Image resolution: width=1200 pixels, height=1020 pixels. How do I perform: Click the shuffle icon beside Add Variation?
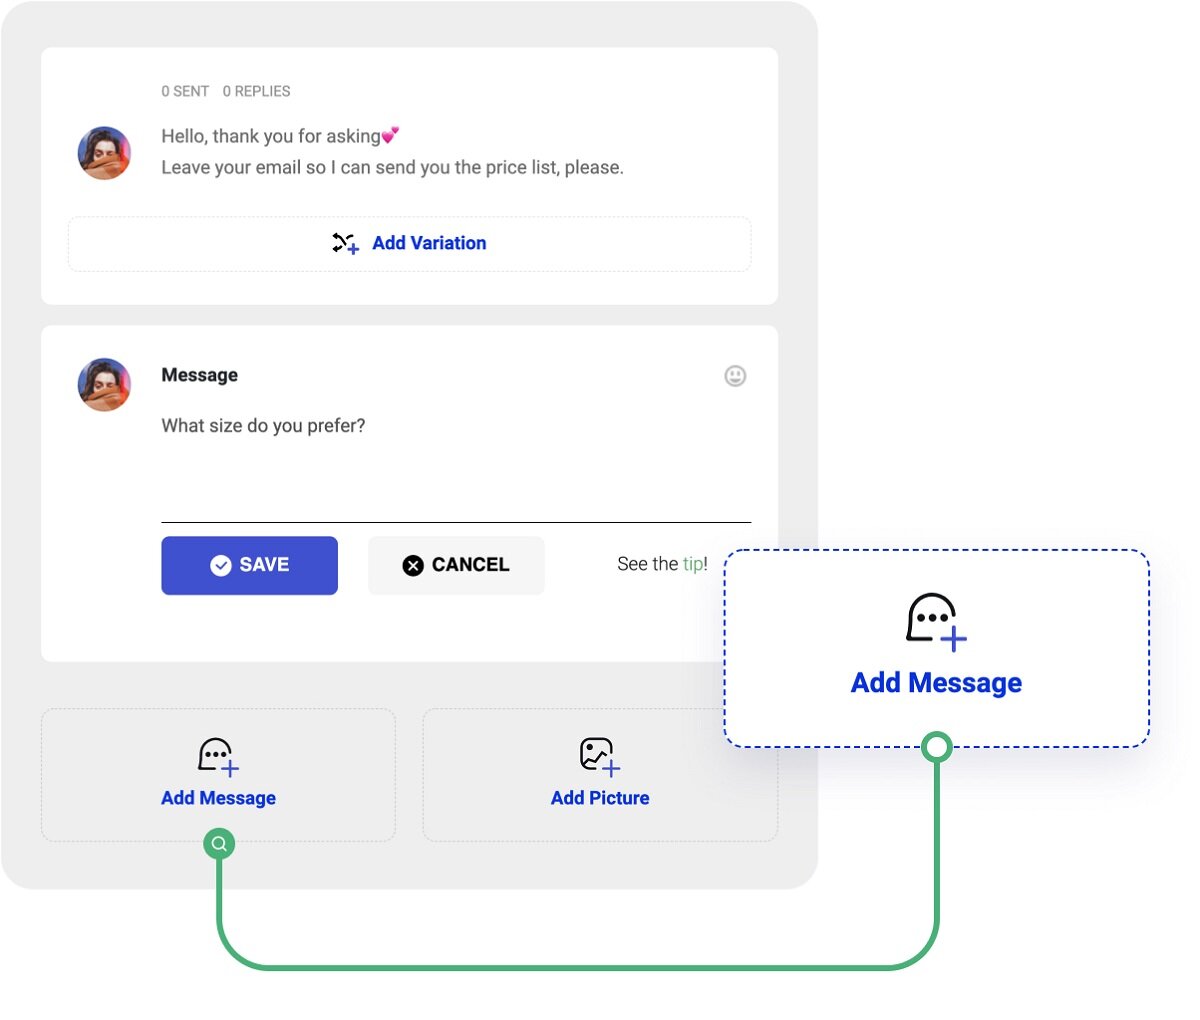(x=345, y=243)
